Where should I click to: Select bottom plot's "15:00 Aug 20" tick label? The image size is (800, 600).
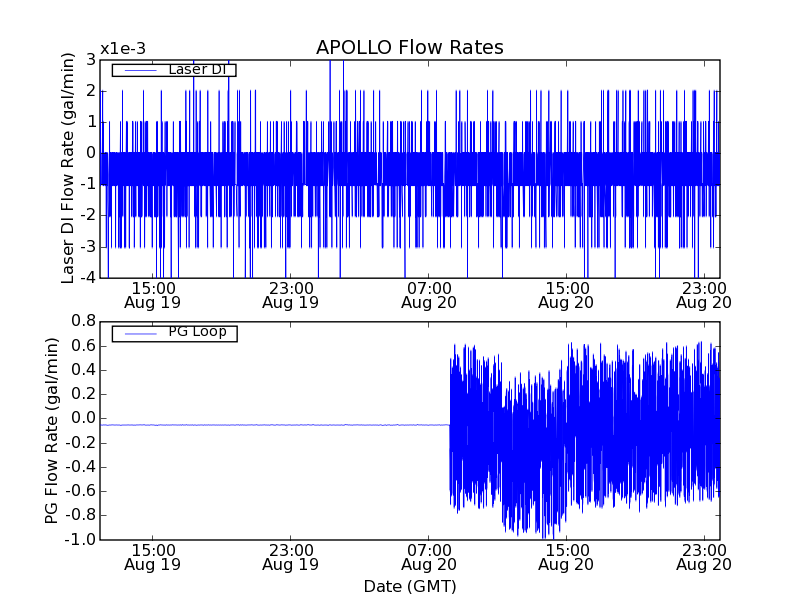tap(566, 557)
